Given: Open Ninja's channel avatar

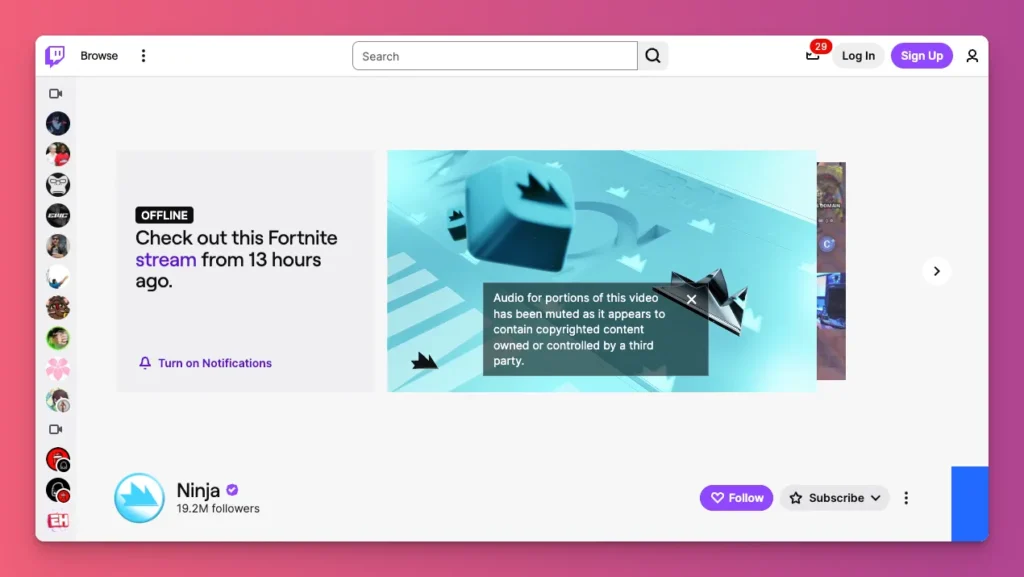Looking at the screenshot, I should pos(139,498).
